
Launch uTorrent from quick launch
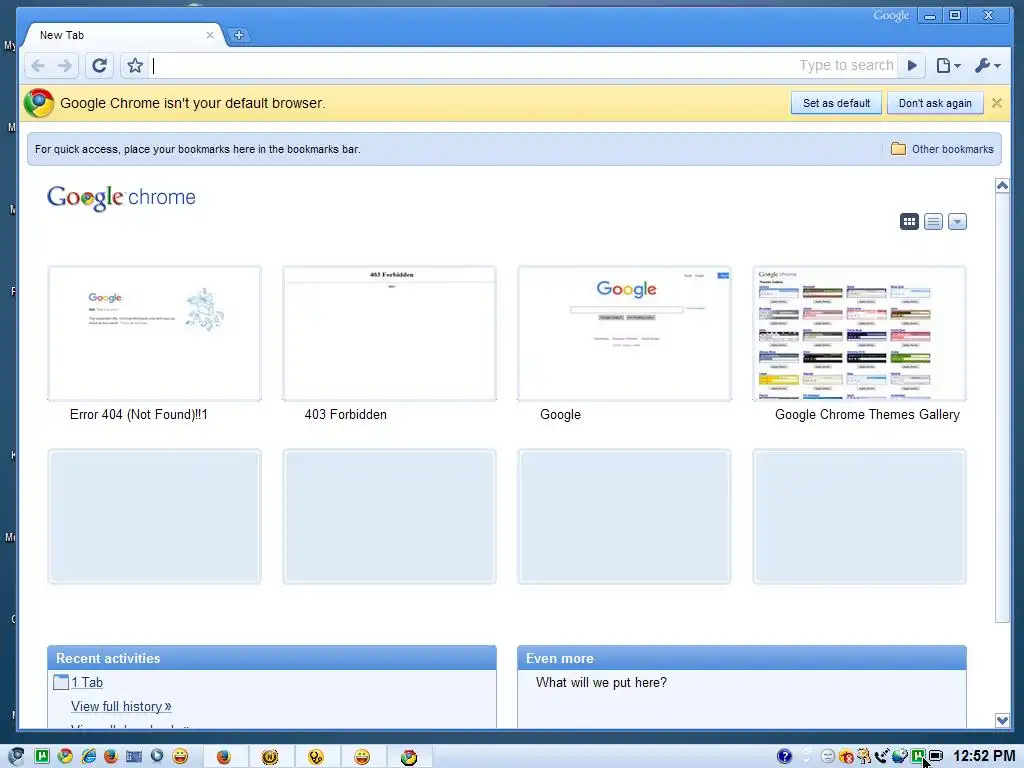click(x=42, y=756)
